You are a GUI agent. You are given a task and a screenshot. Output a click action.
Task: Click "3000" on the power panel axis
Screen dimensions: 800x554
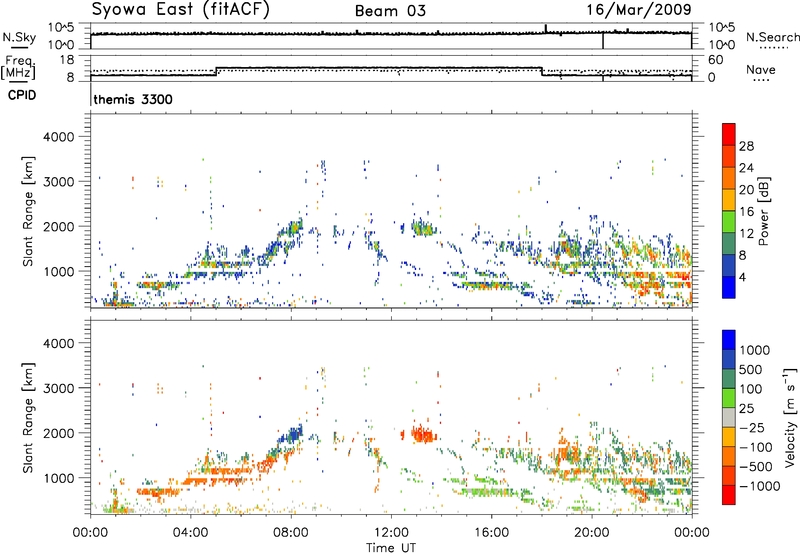(x=59, y=182)
